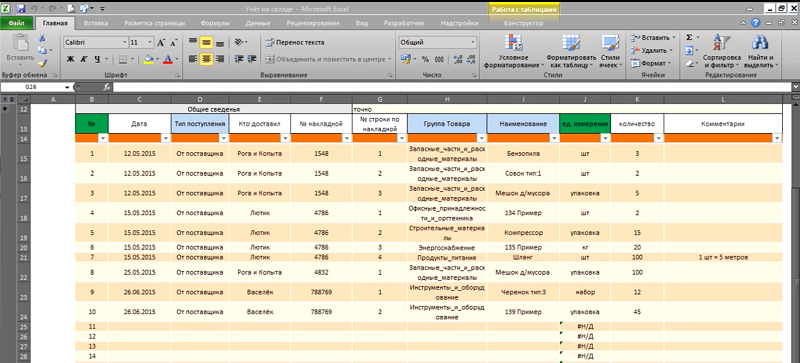This screenshot has height=363, width=800.
Task: Click the Increase decimal icon
Action: coord(457,60)
